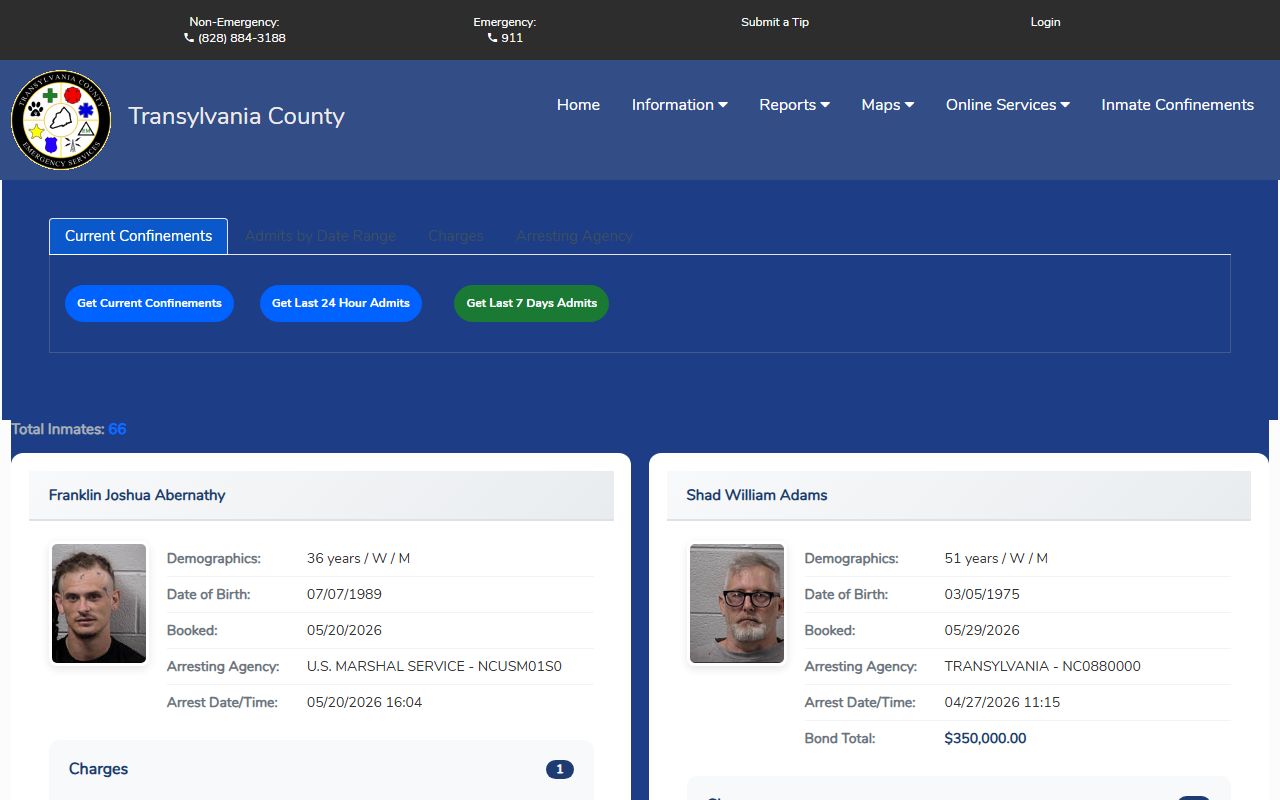This screenshot has width=1280, height=800.
Task: Click the non-emergency phone icon
Action: click(x=189, y=38)
